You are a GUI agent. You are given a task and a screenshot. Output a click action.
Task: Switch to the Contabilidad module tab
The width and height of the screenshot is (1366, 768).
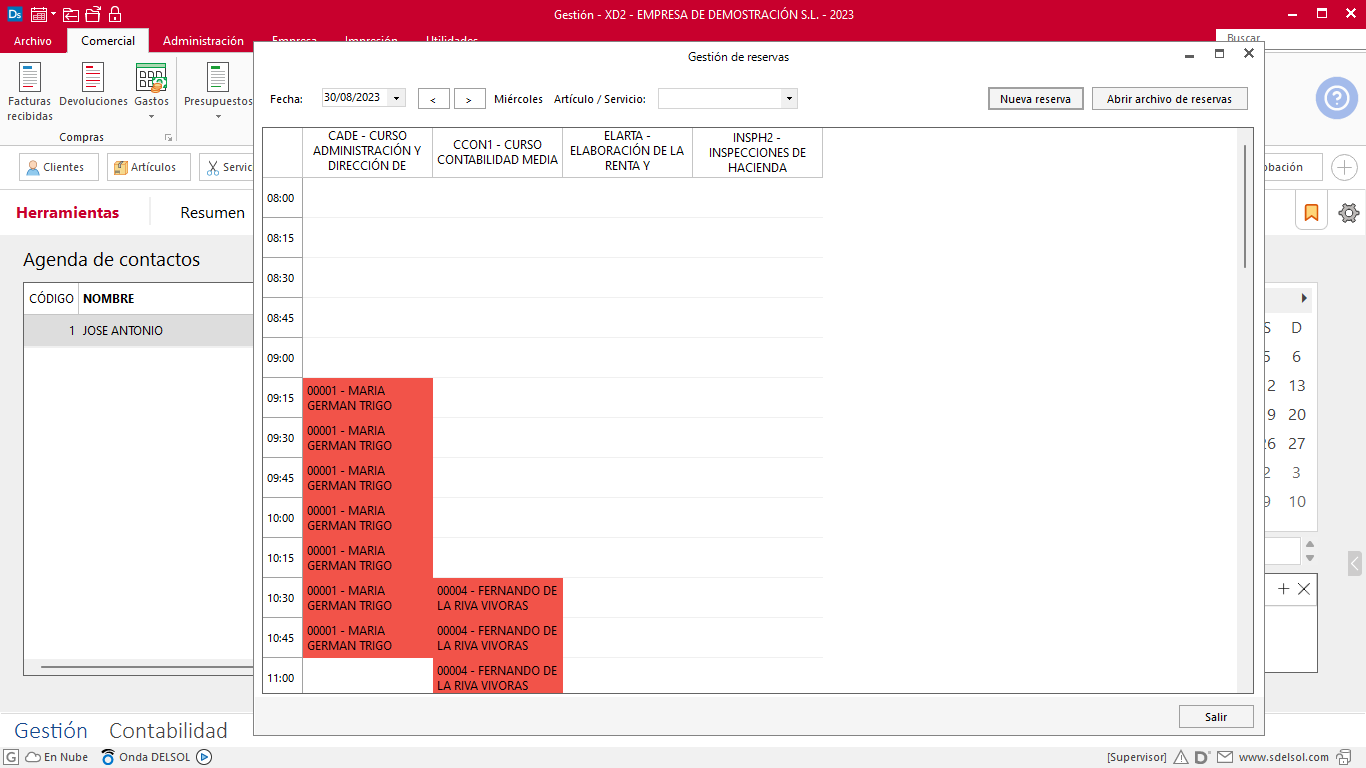coord(168,730)
